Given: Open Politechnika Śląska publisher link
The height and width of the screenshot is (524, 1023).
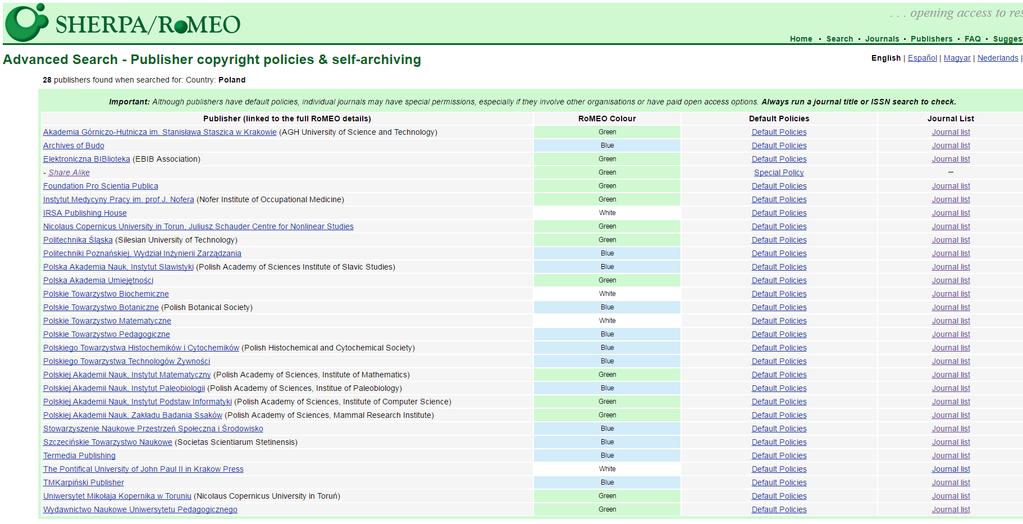Looking at the screenshot, I should (78, 240).
